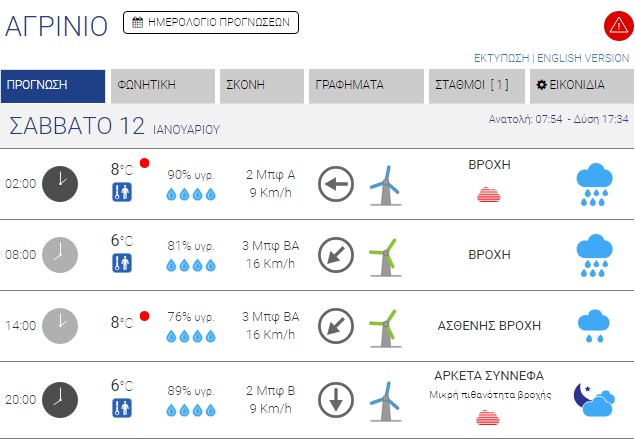Screen dimensions: 635x439
Task: Click the 20:00 dark clock icon
Action: [59, 400]
